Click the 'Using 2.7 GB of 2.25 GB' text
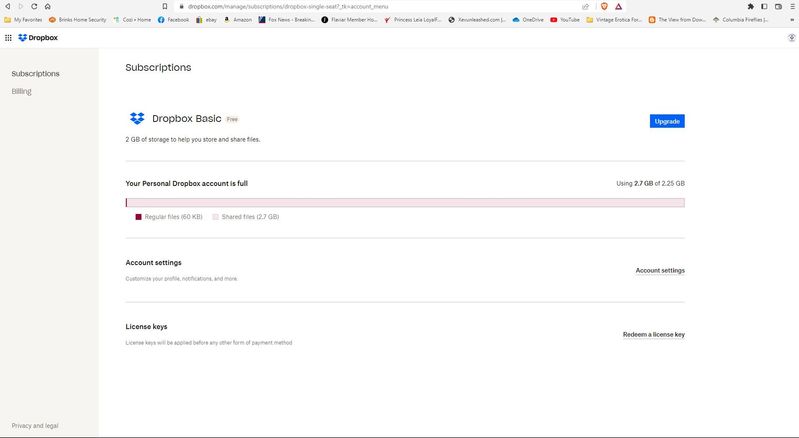This screenshot has width=799, height=438. point(650,183)
